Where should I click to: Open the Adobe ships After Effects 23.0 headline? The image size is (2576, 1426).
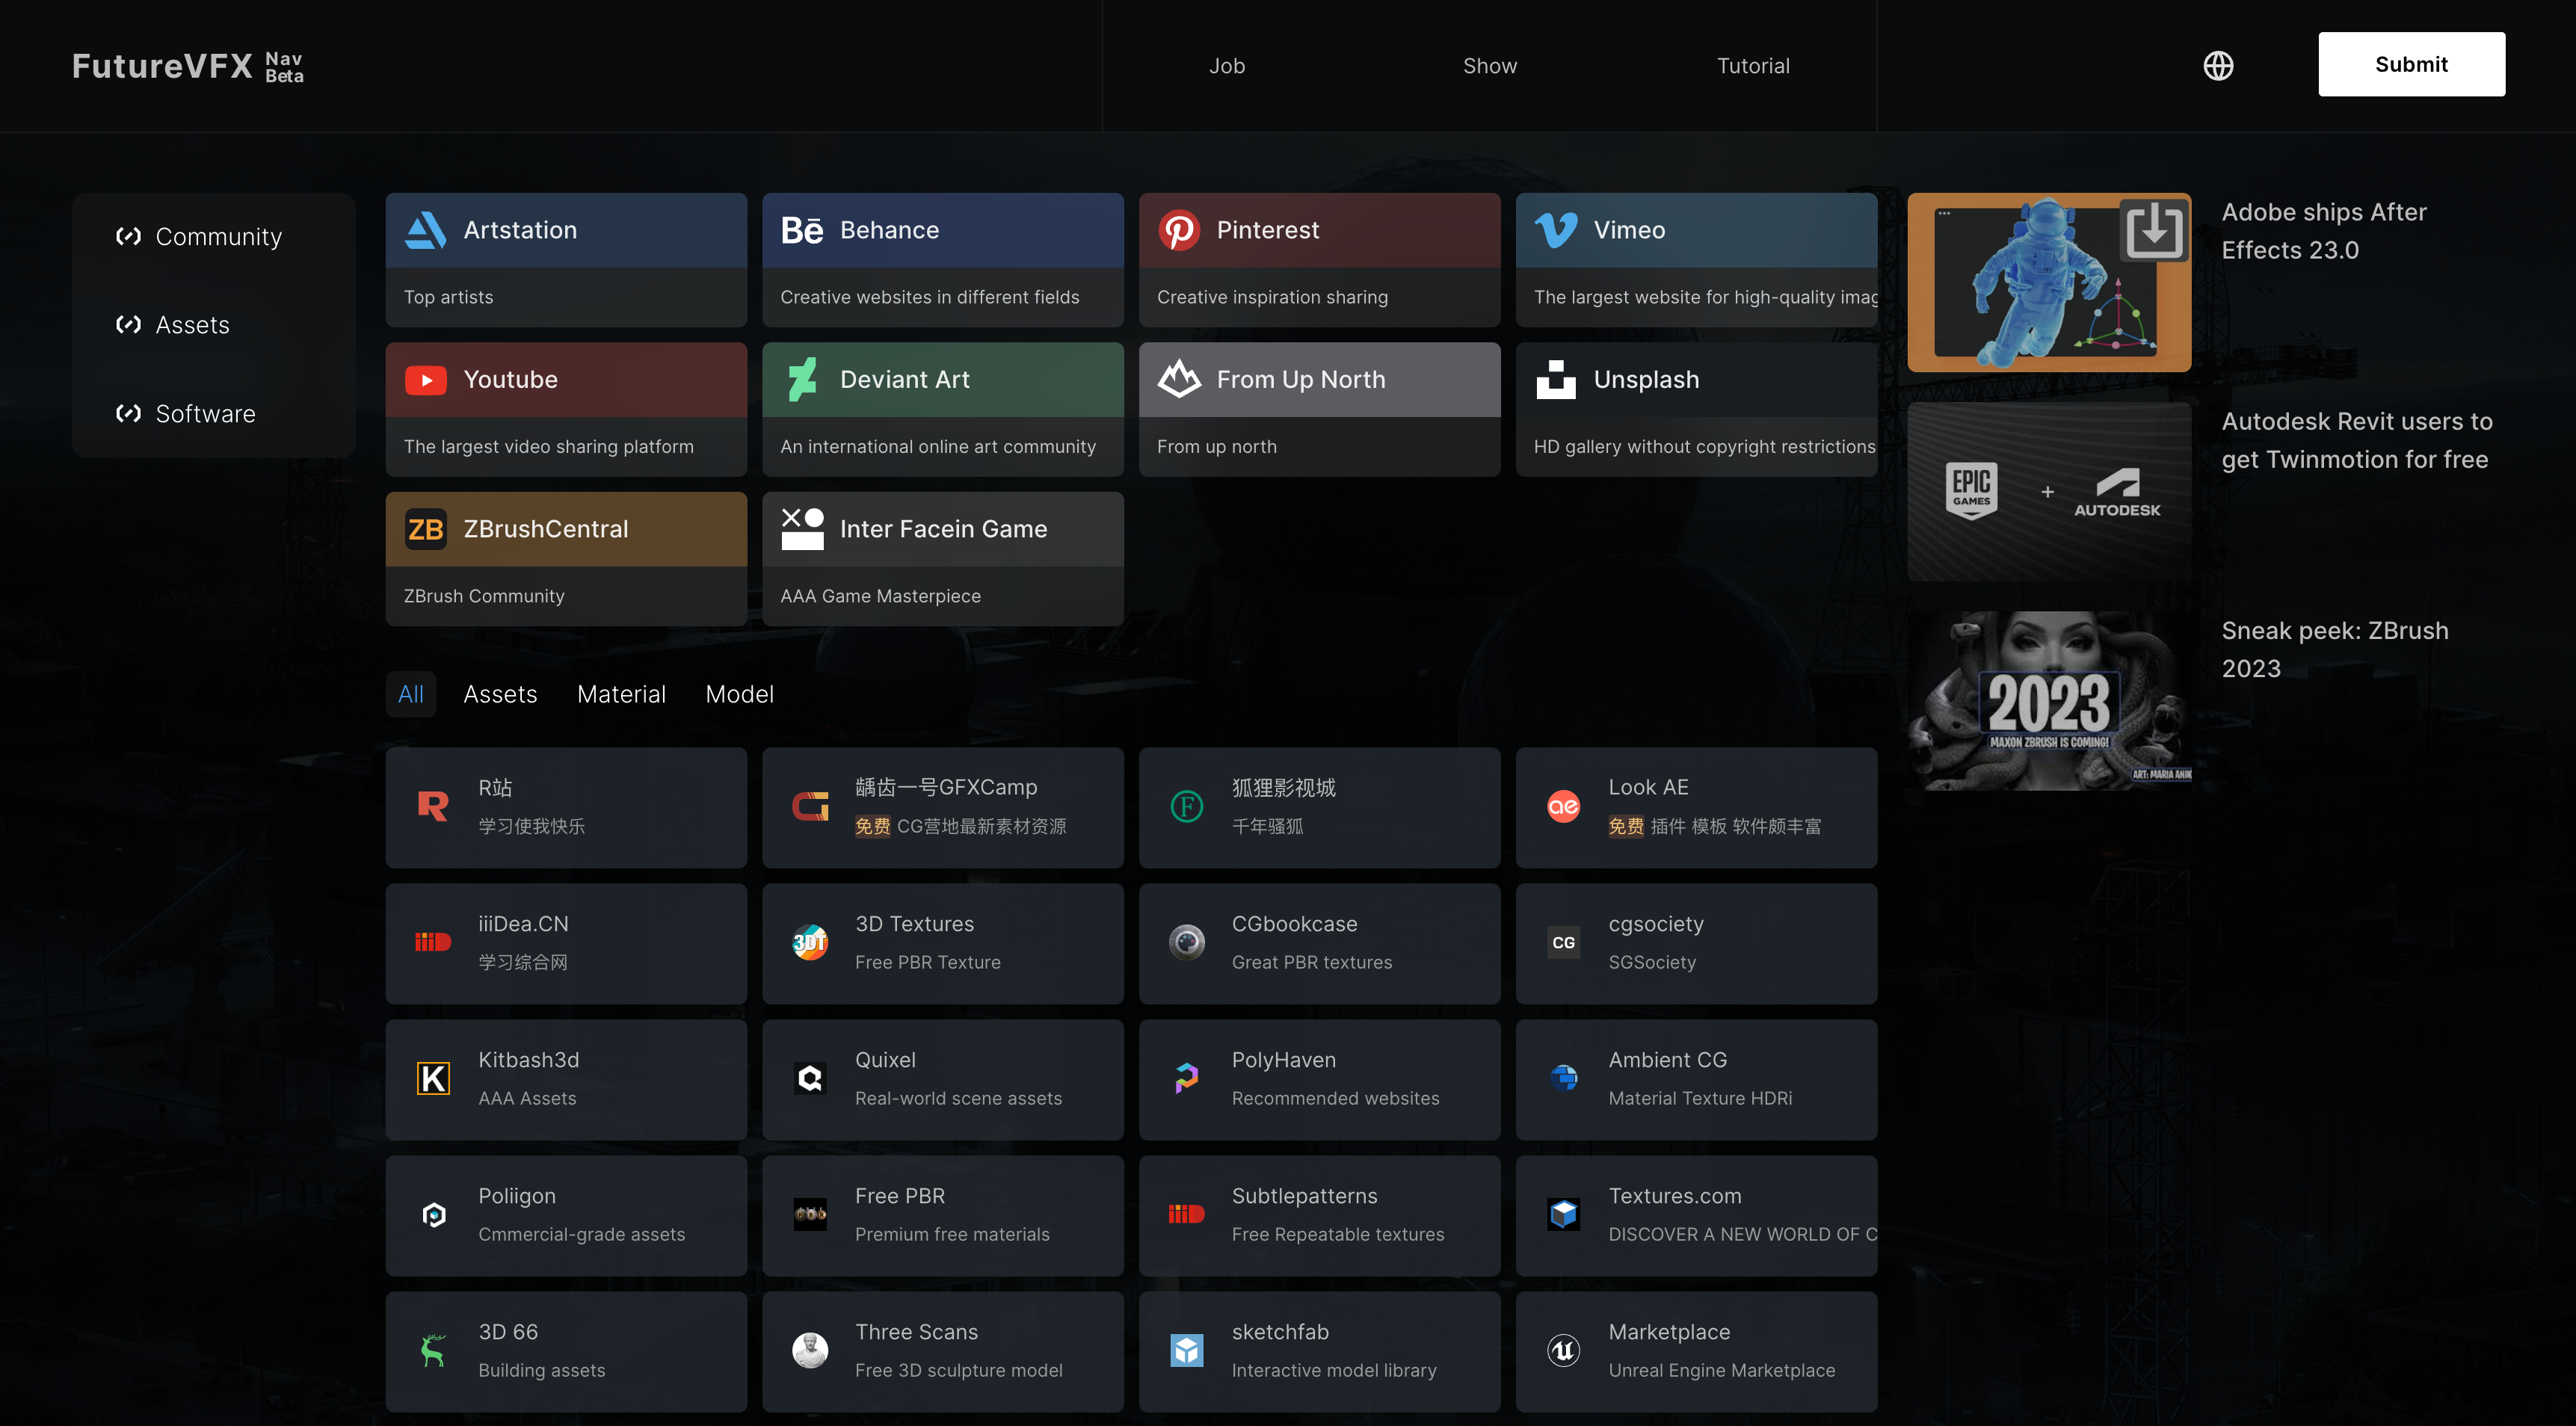click(x=2324, y=231)
